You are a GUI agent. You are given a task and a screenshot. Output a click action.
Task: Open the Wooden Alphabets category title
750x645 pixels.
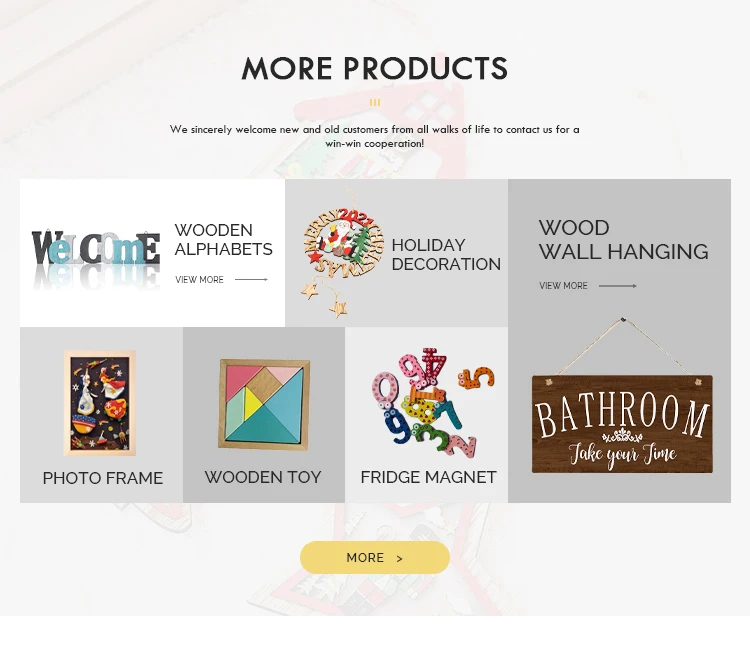[223, 240]
